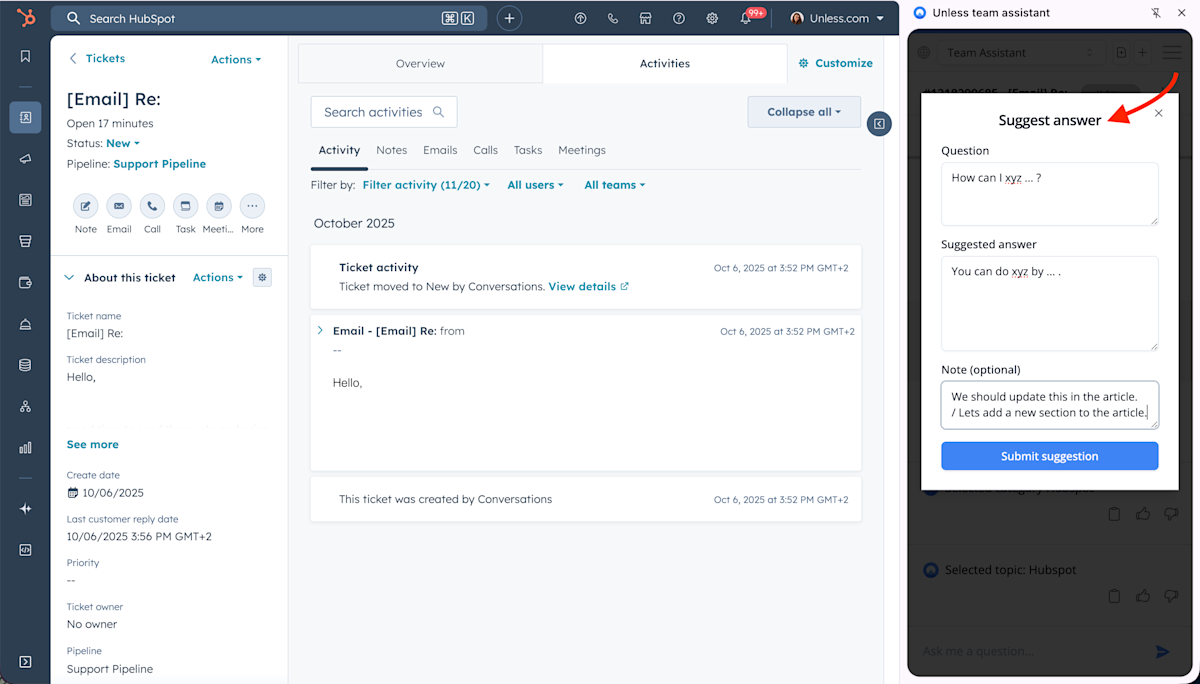
Task: Click the HubSpot sprocket logo
Action: 25,18
